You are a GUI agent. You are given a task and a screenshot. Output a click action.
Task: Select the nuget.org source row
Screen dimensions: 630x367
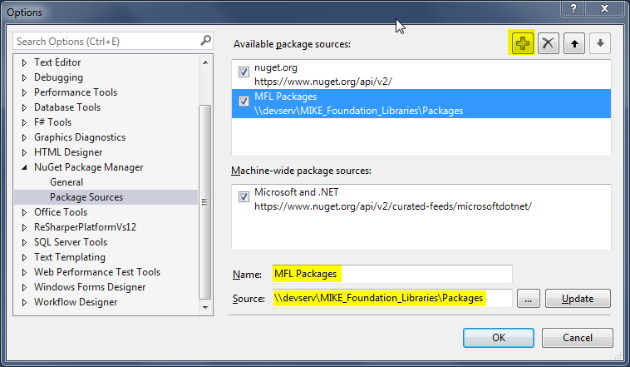pyautogui.click(x=421, y=75)
